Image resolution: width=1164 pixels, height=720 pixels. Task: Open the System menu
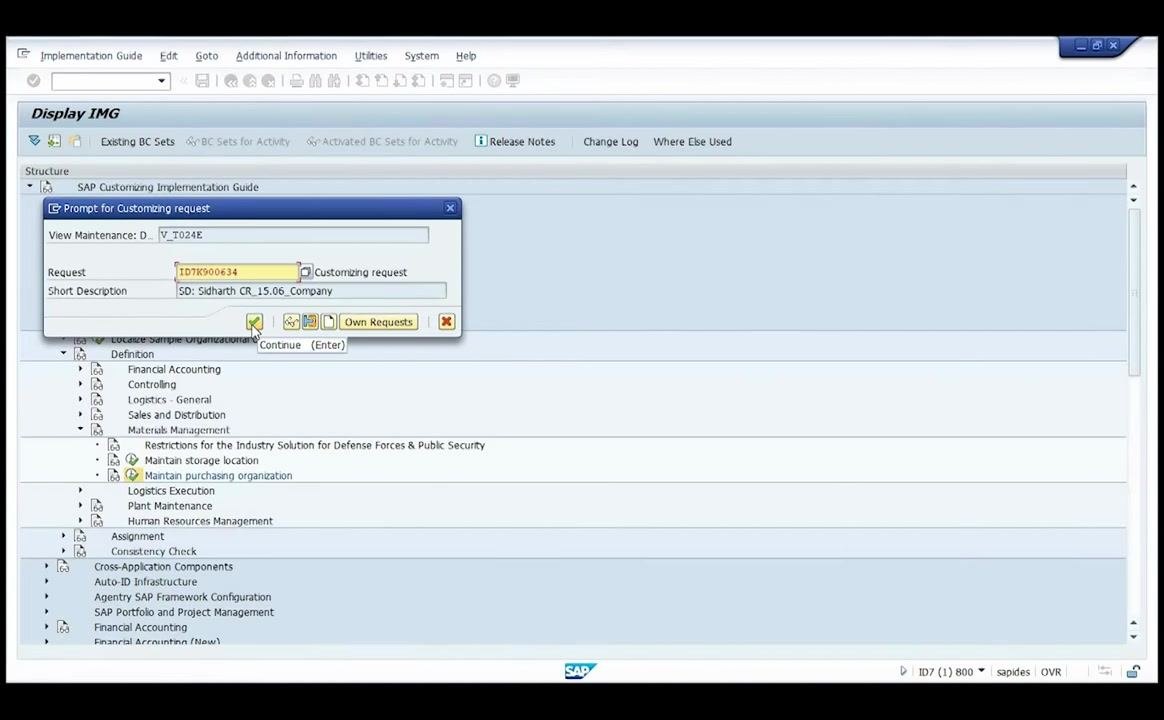point(421,56)
